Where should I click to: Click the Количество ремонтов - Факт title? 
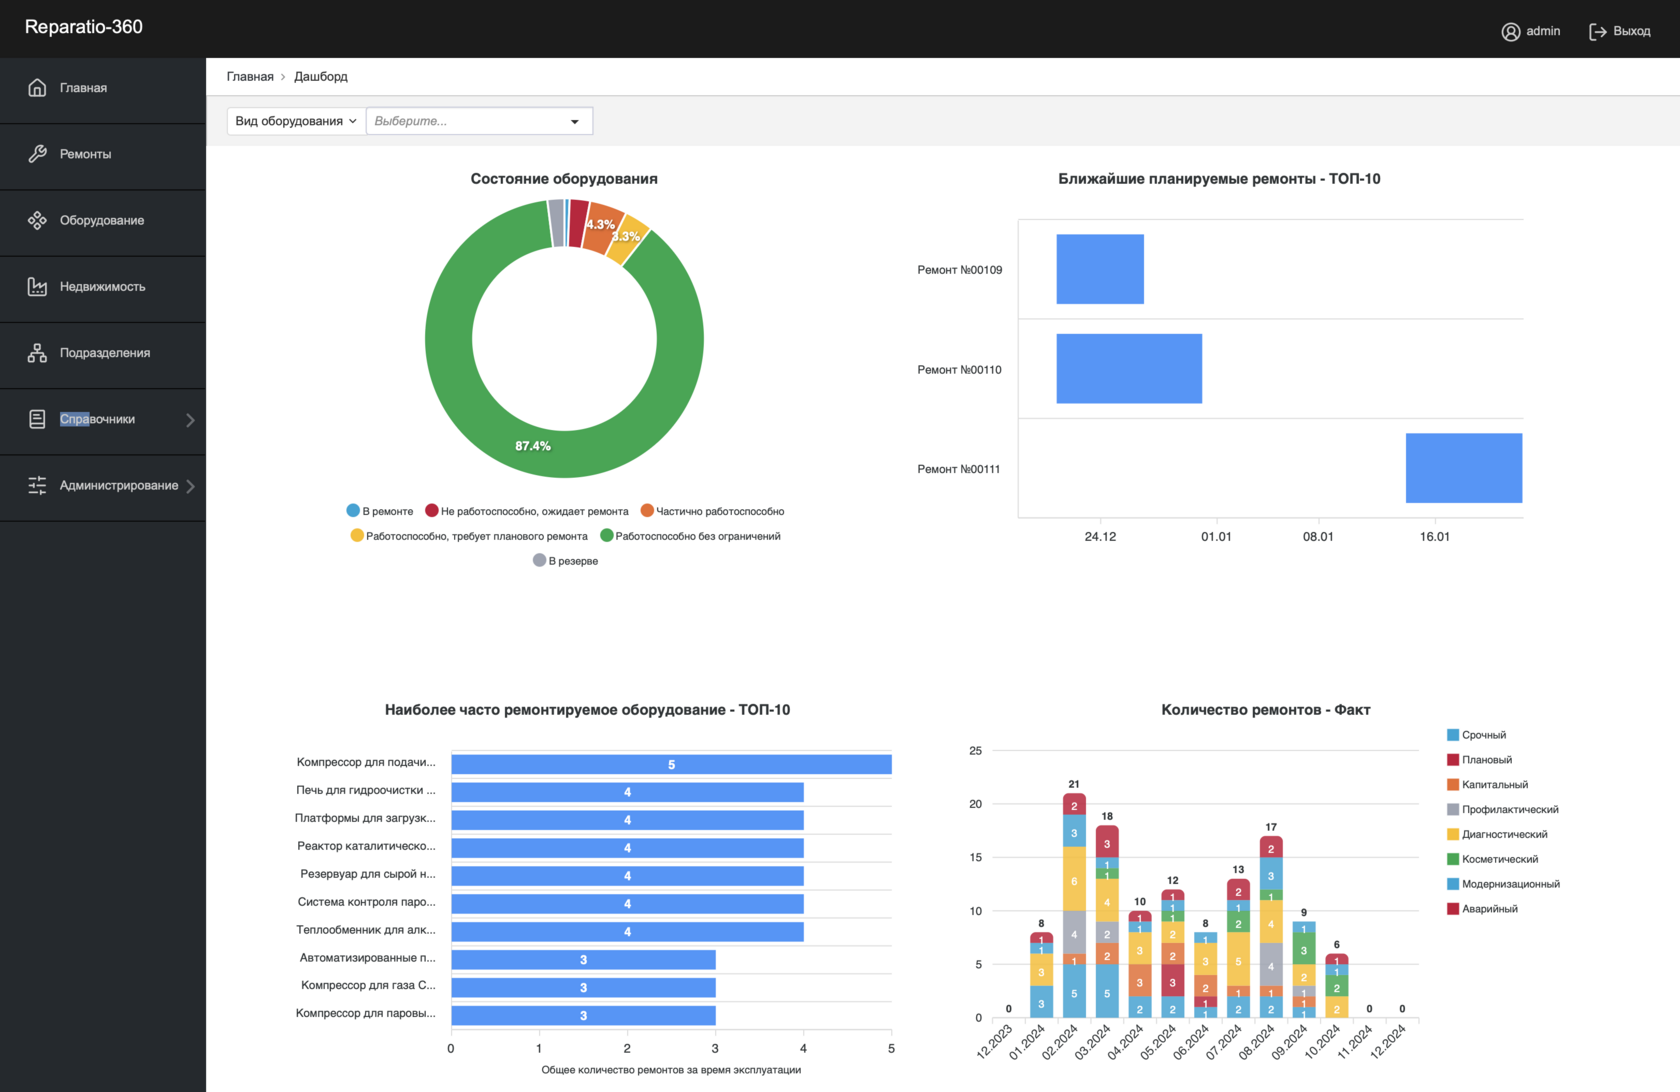click(x=1265, y=710)
